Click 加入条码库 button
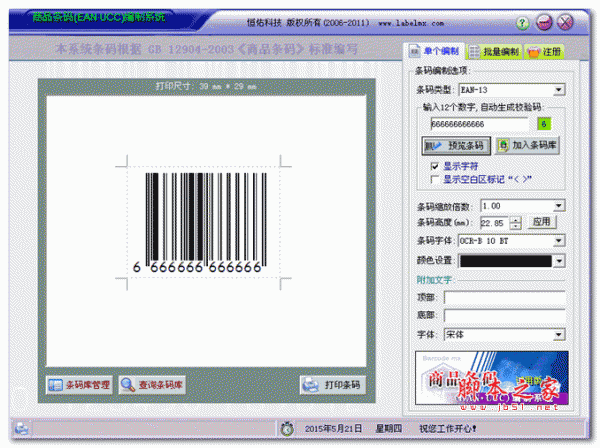Image resolution: width=600 pixels, height=448 pixels. (x=527, y=145)
